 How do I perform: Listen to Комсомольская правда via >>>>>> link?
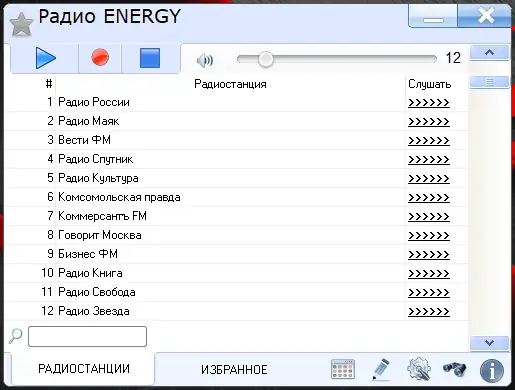(x=429, y=198)
